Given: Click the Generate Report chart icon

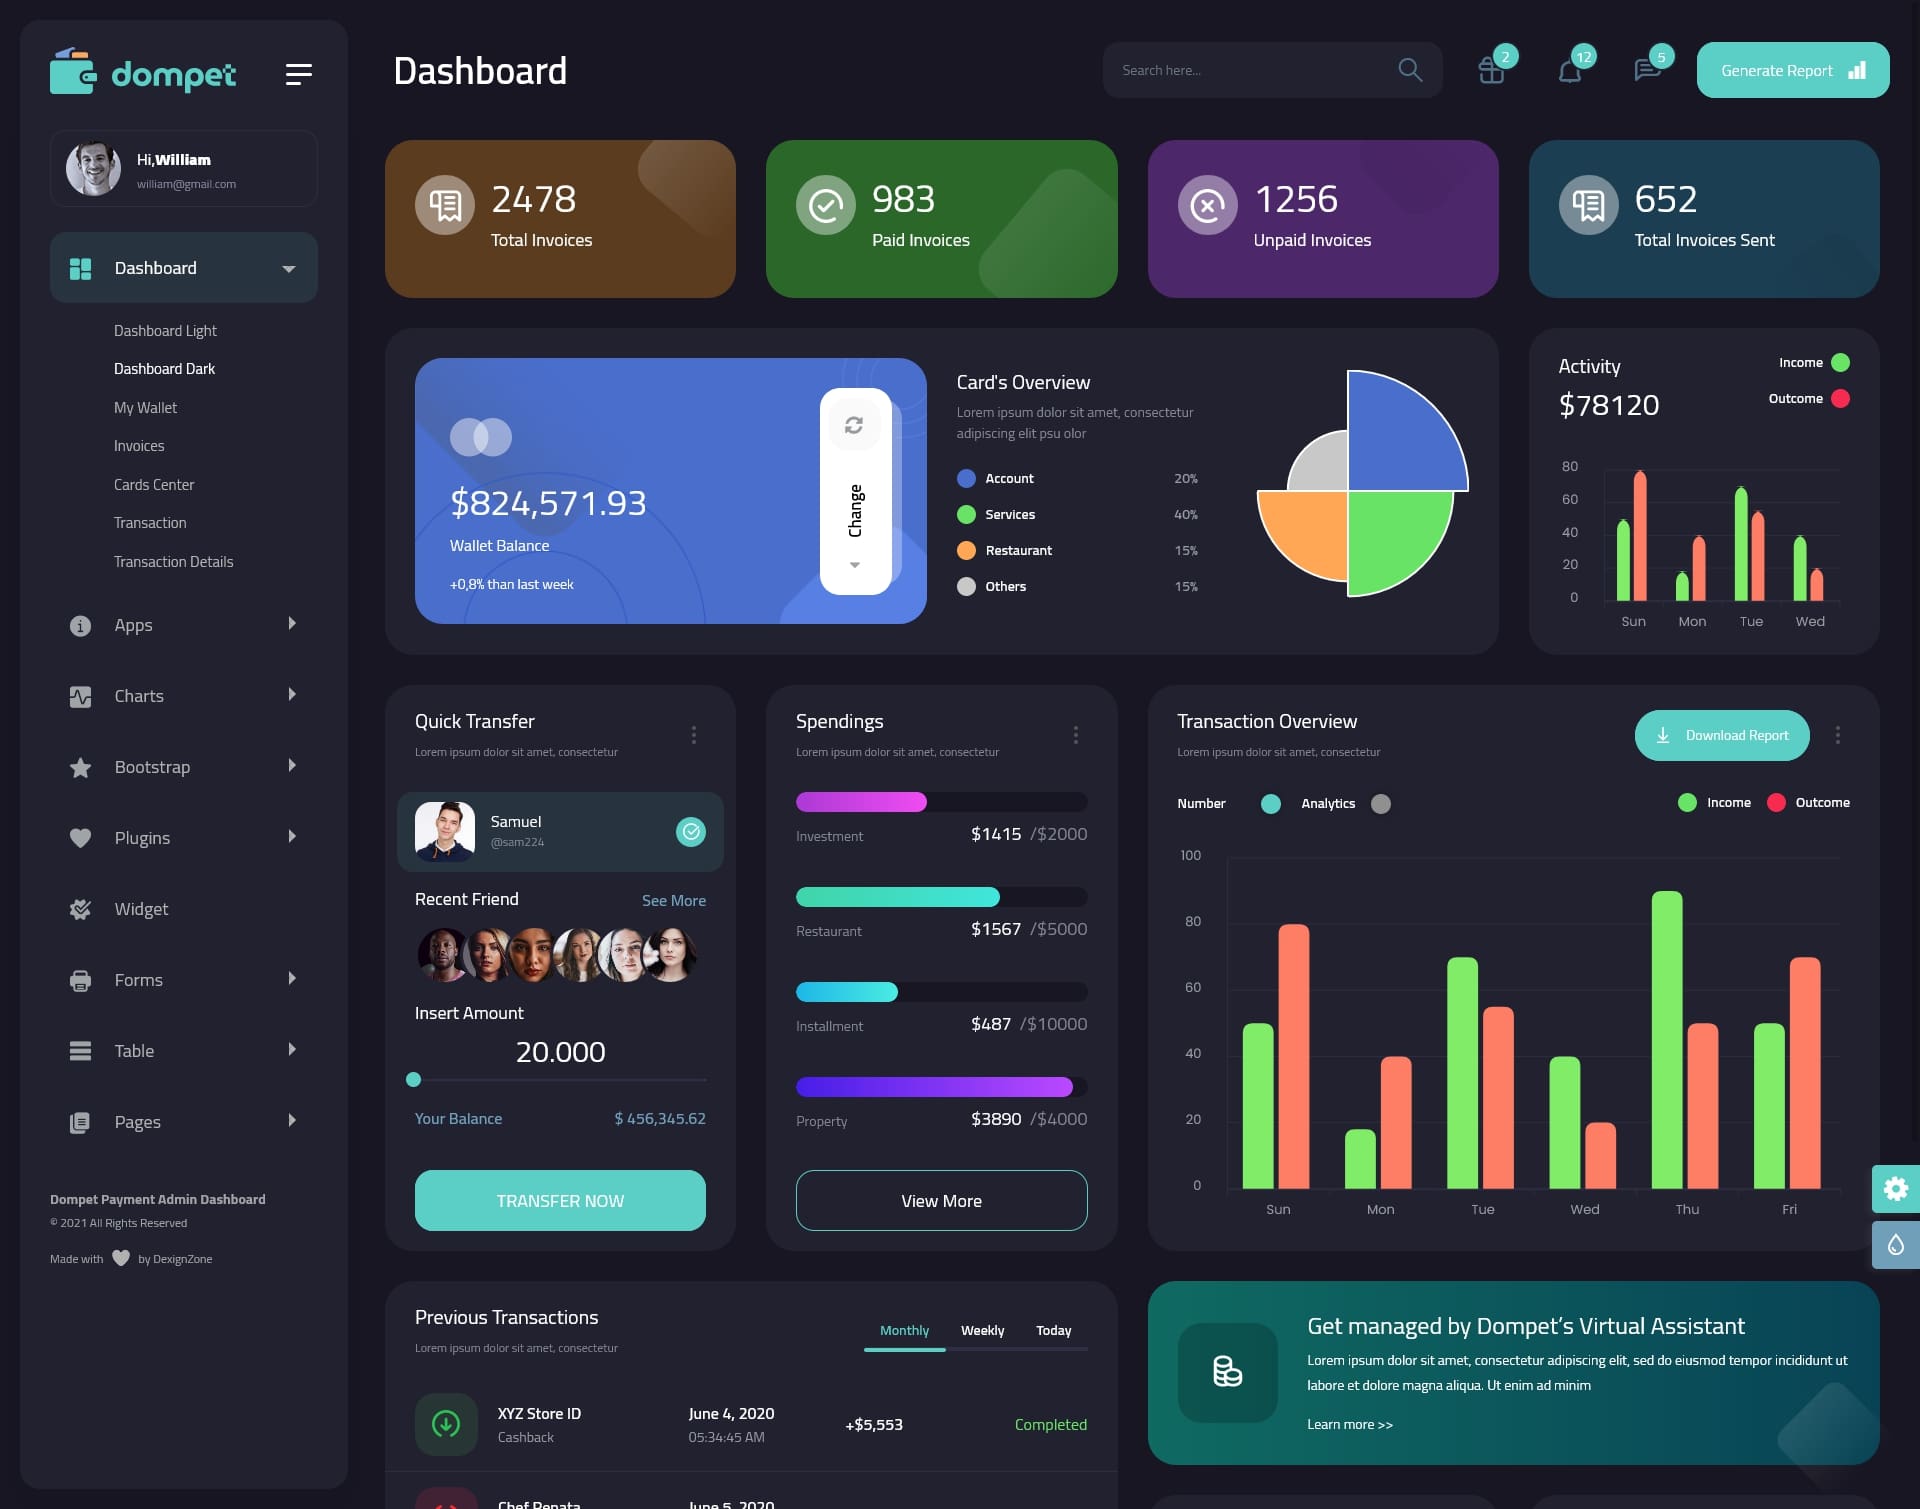Looking at the screenshot, I should pos(1856,70).
